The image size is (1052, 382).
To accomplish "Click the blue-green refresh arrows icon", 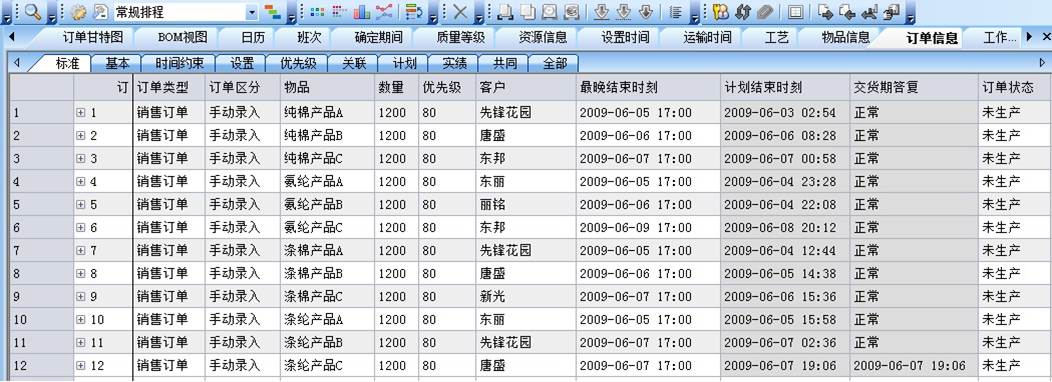I will point(743,11).
